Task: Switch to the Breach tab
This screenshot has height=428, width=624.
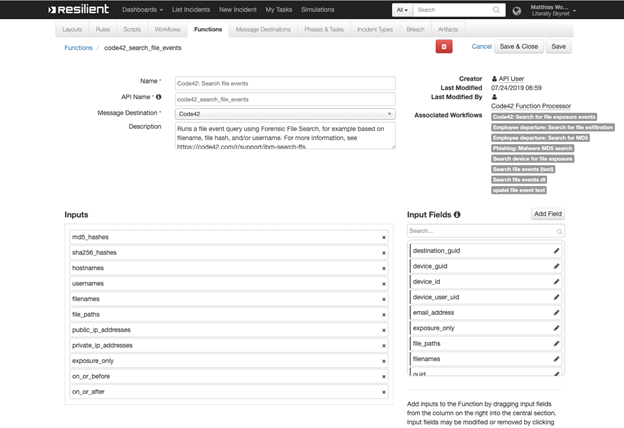Action: point(415,29)
